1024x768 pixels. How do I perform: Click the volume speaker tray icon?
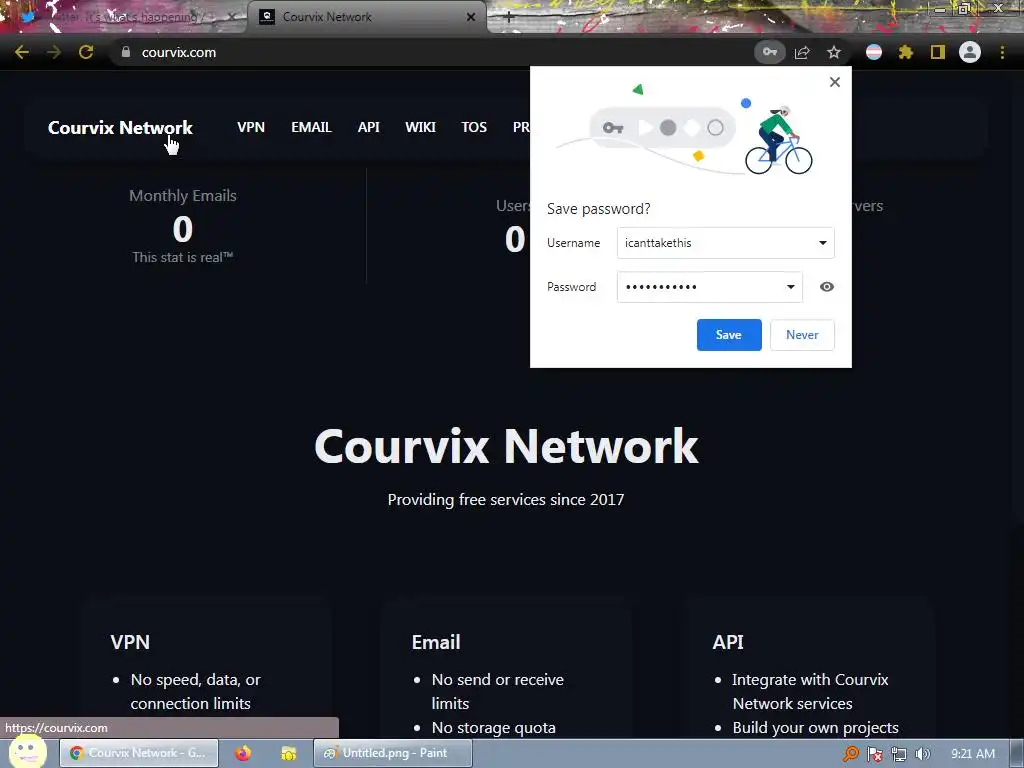click(x=922, y=754)
